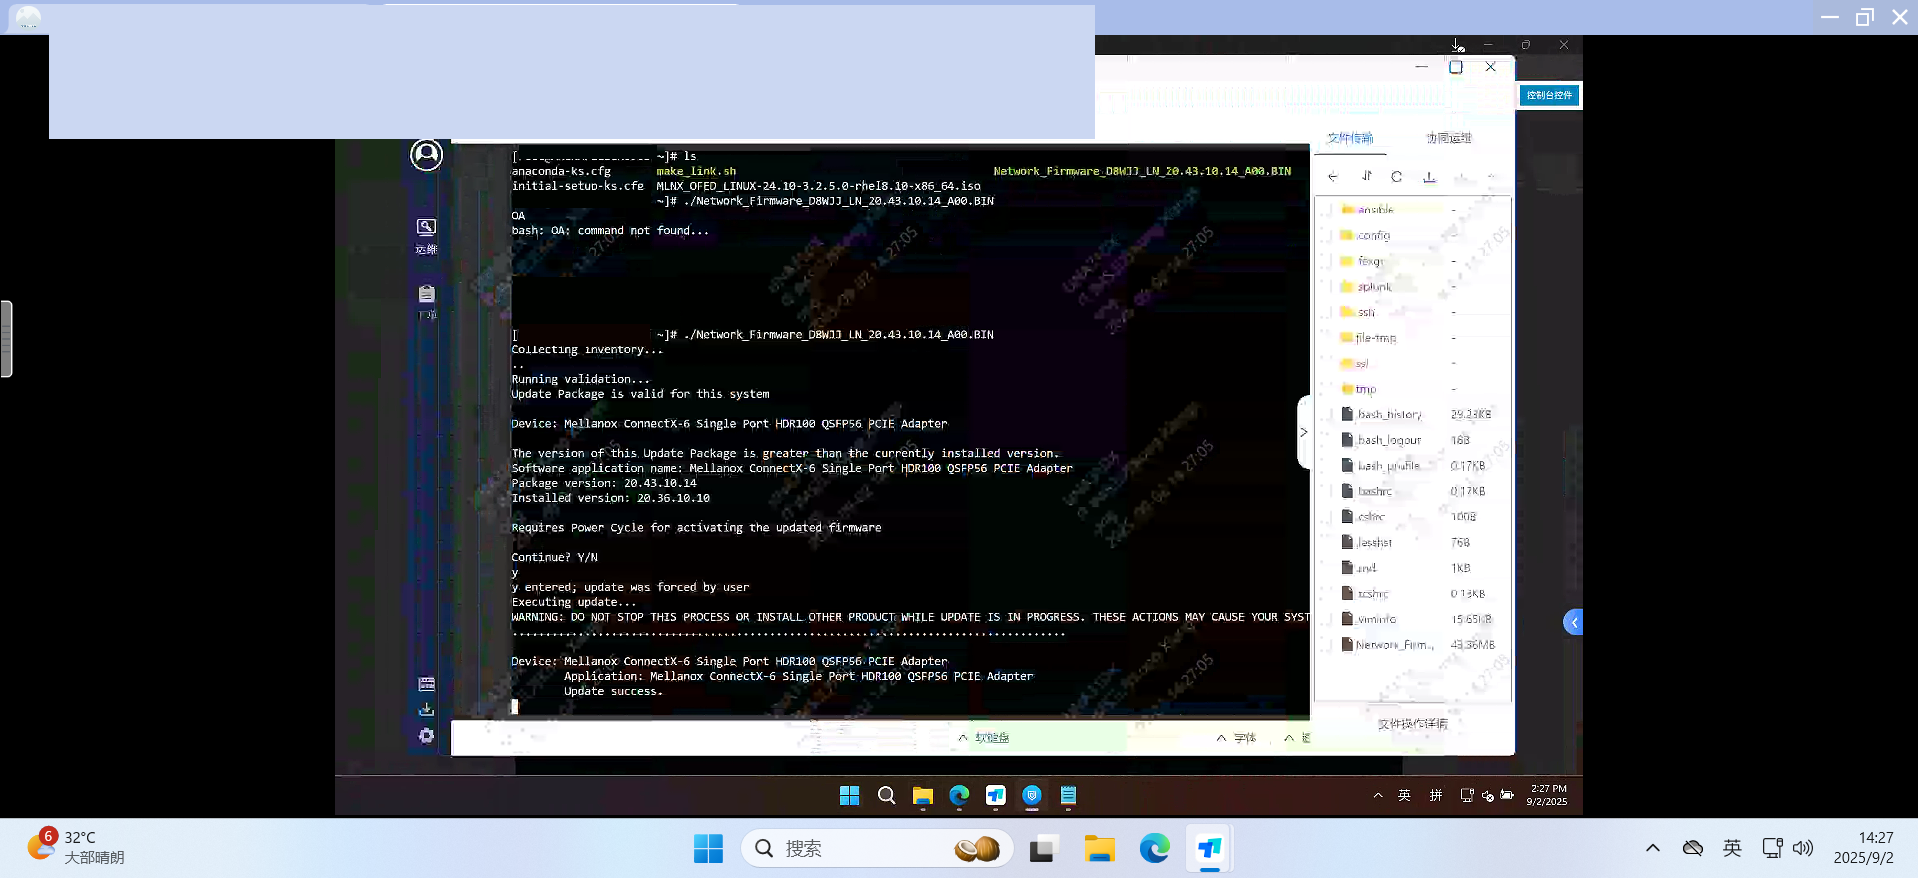Switch to 协同运维 tab

click(x=1448, y=138)
